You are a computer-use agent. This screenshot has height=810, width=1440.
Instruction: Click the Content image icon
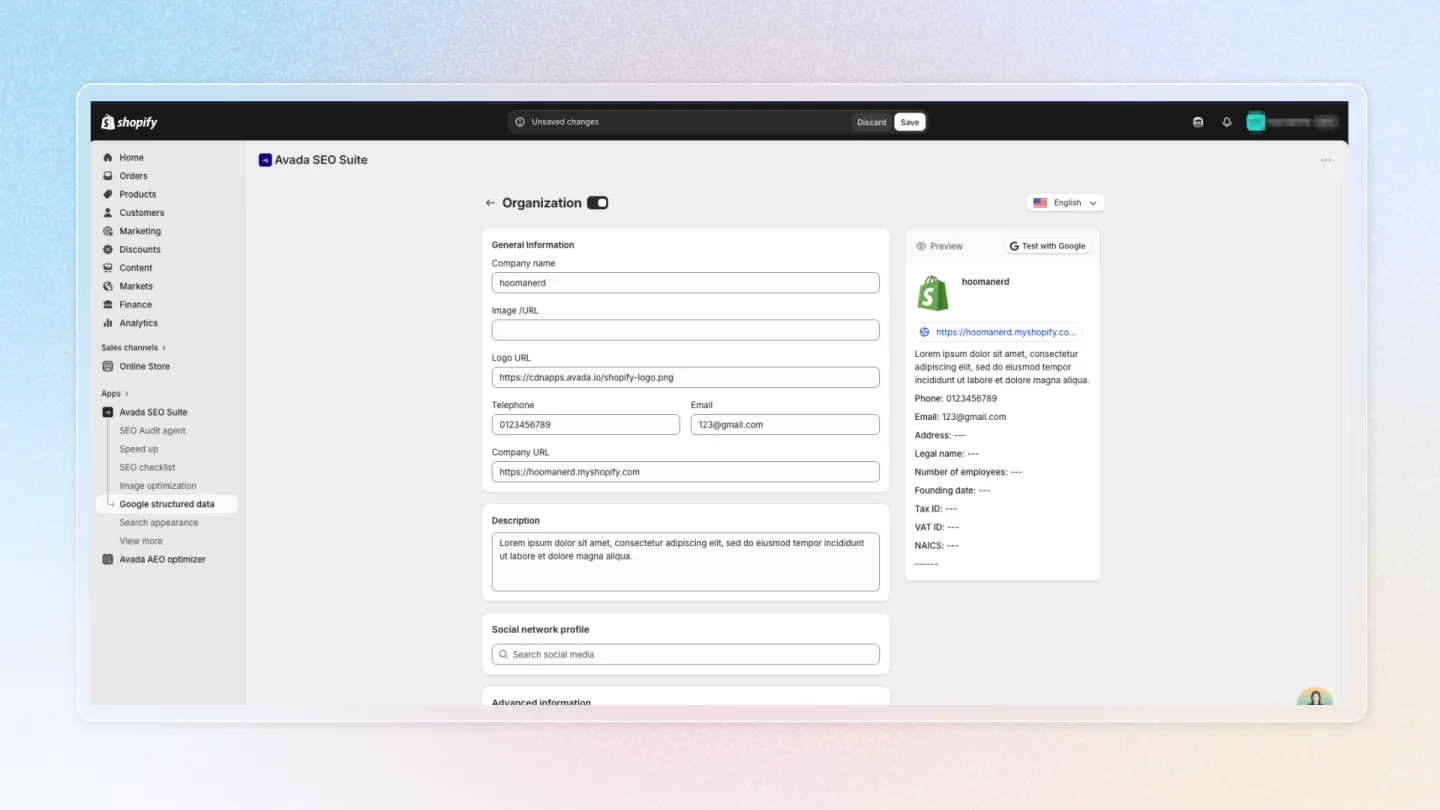pos(108,268)
